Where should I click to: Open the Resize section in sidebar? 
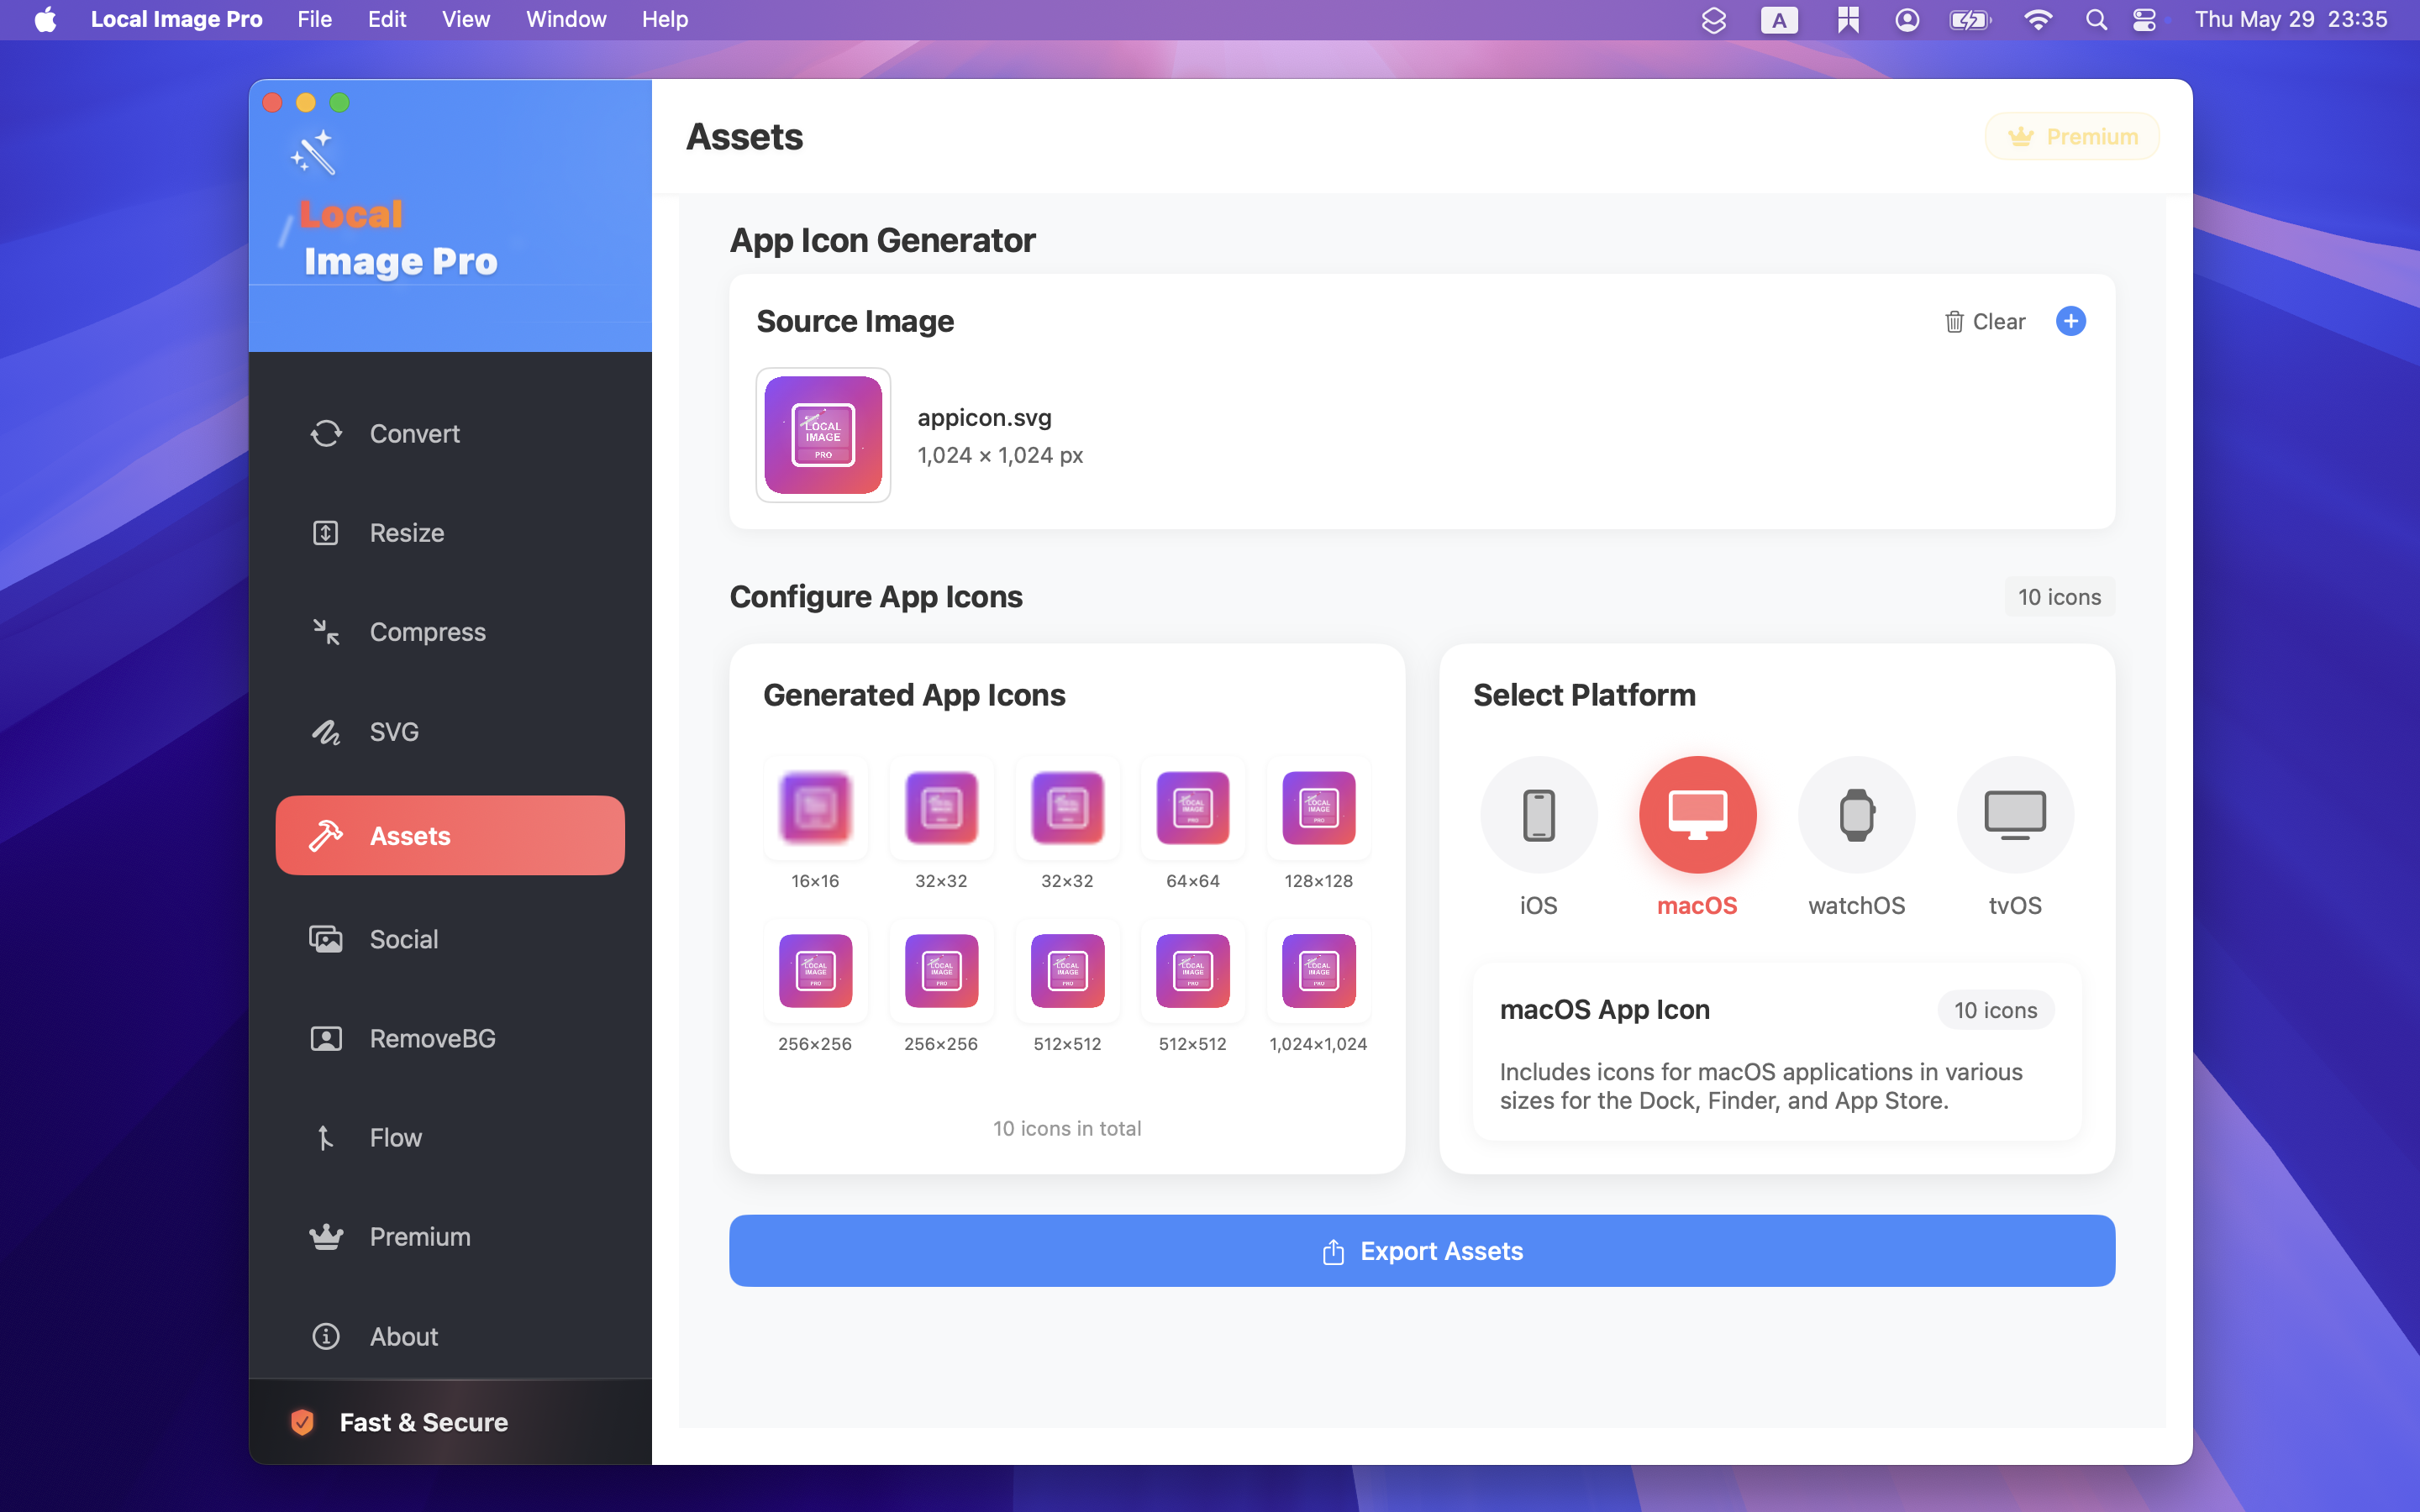450,533
